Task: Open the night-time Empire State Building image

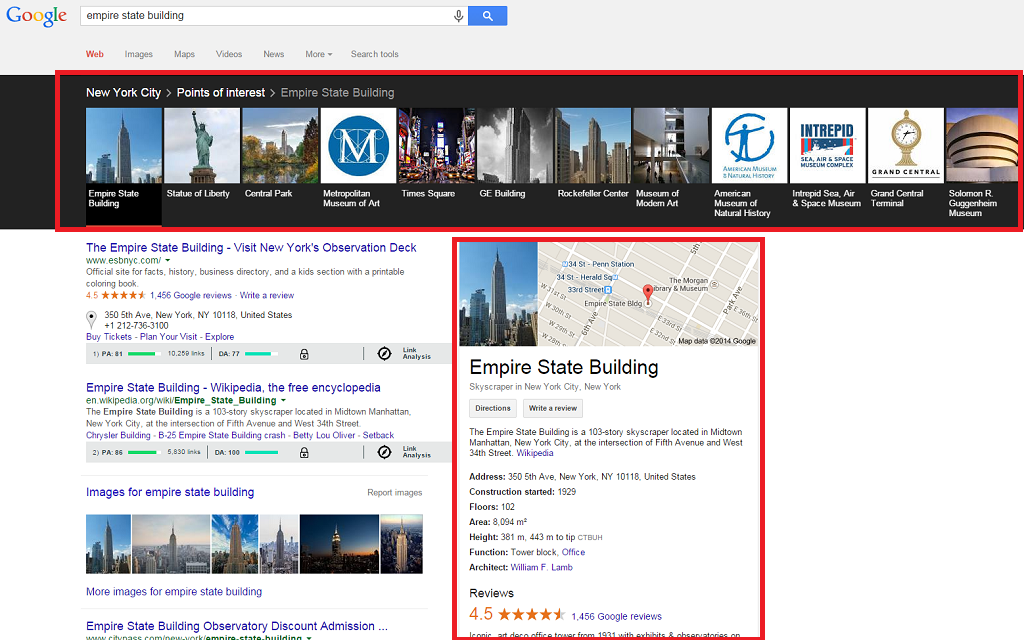Action: 339,544
